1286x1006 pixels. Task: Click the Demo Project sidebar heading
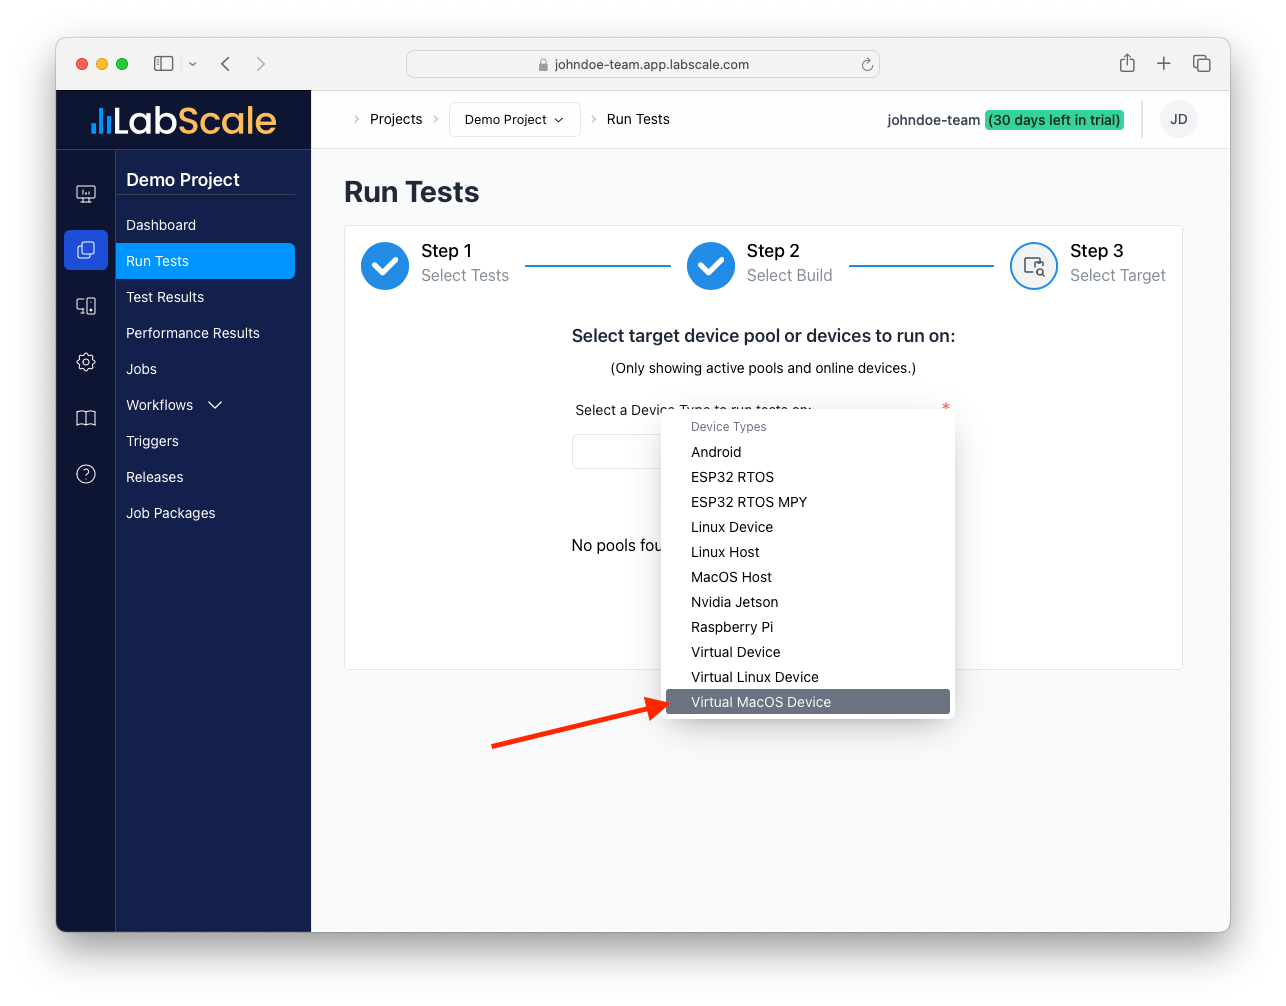point(183,180)
